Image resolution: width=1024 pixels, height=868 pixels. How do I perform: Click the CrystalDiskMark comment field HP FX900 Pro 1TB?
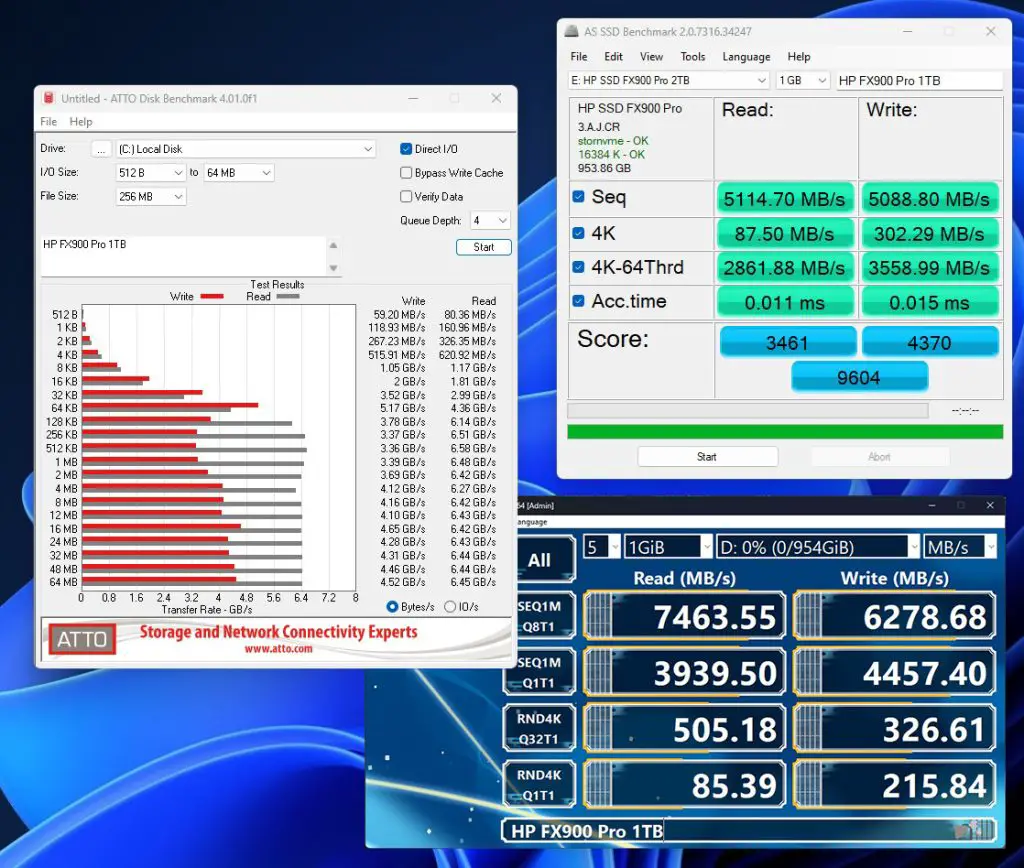click(748, 831)
